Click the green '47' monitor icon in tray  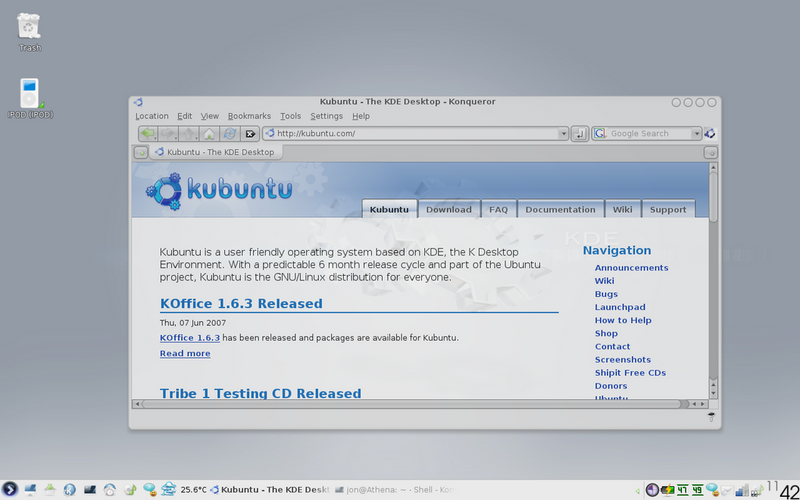click(682, 490)
